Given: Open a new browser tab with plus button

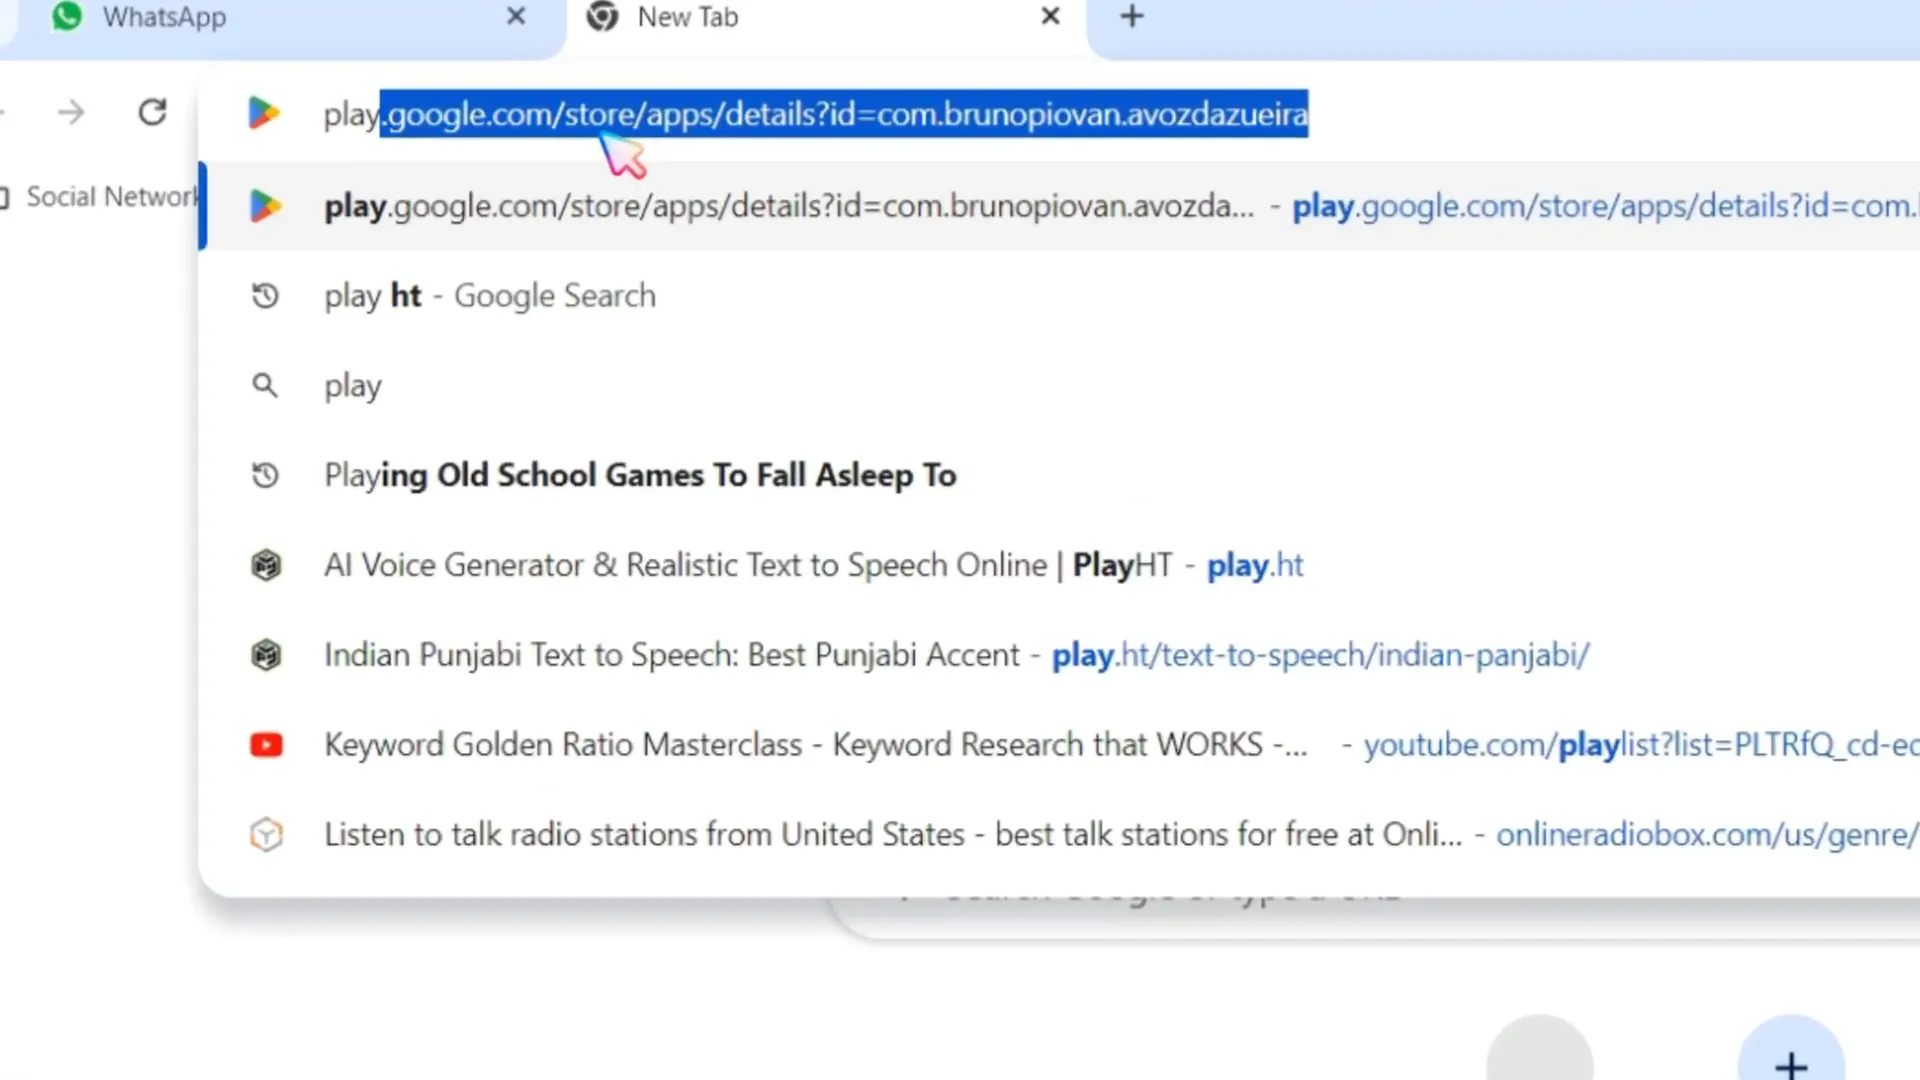Looking at the screenshot, I should pos(1132,17).
